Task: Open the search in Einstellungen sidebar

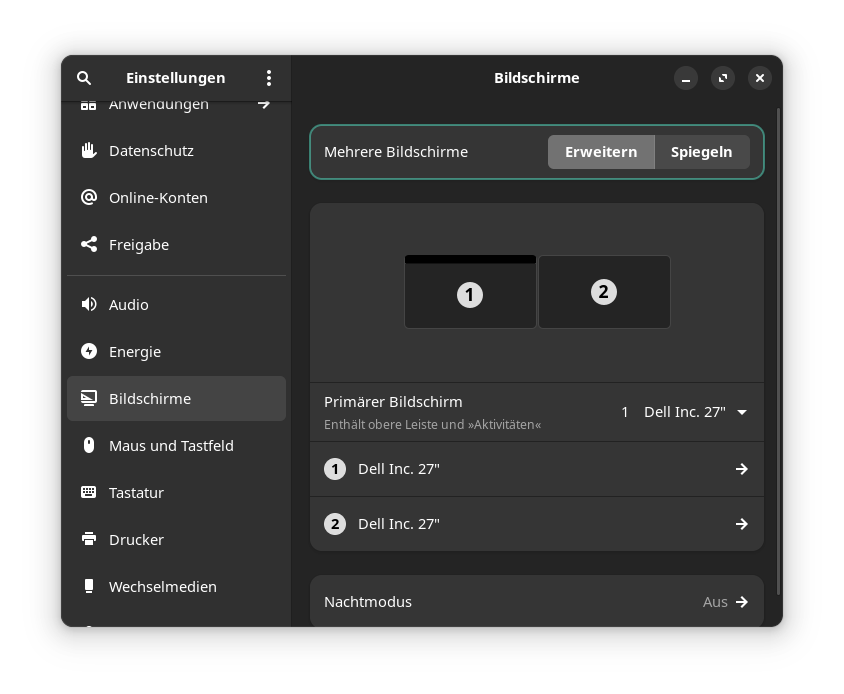Action: (84, 78)
